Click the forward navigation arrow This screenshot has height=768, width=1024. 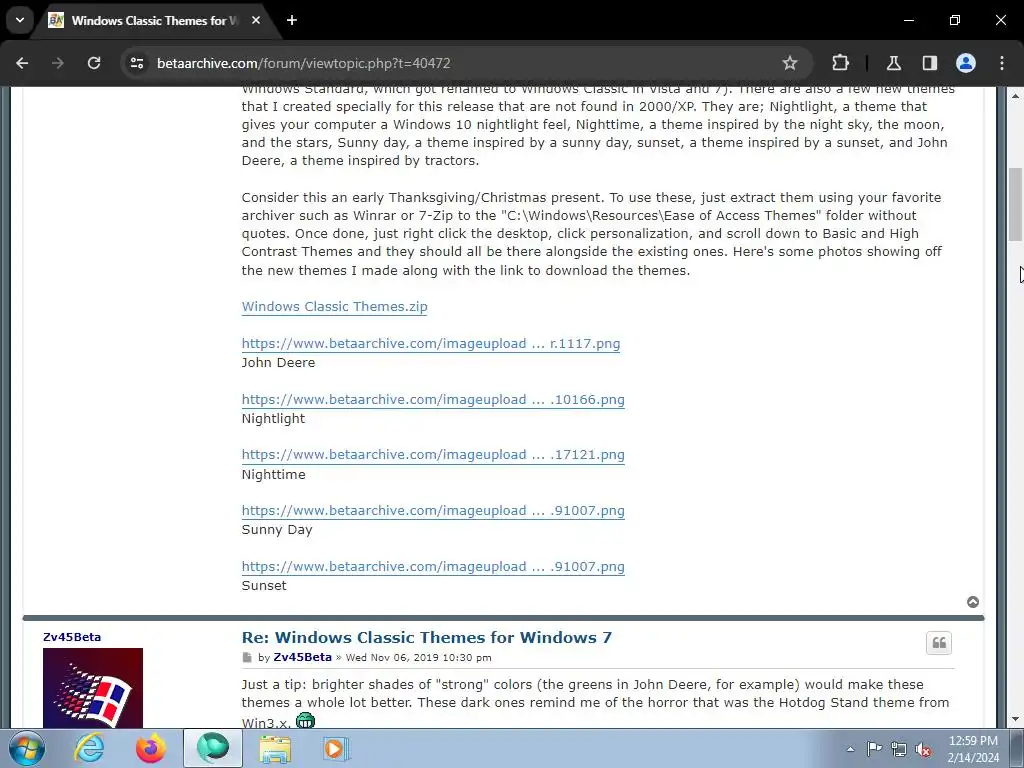point(58,63)
